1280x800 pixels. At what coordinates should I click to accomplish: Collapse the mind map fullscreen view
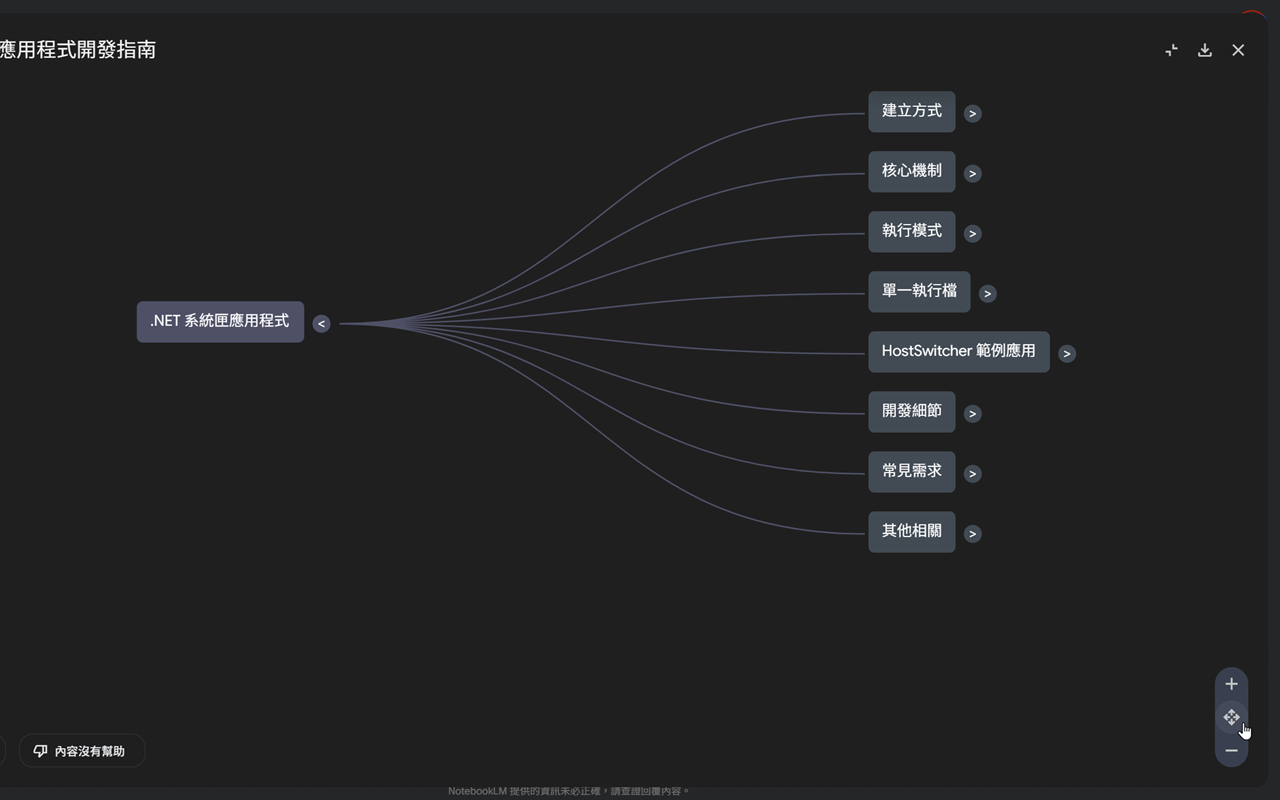(x=1171, y=50)
